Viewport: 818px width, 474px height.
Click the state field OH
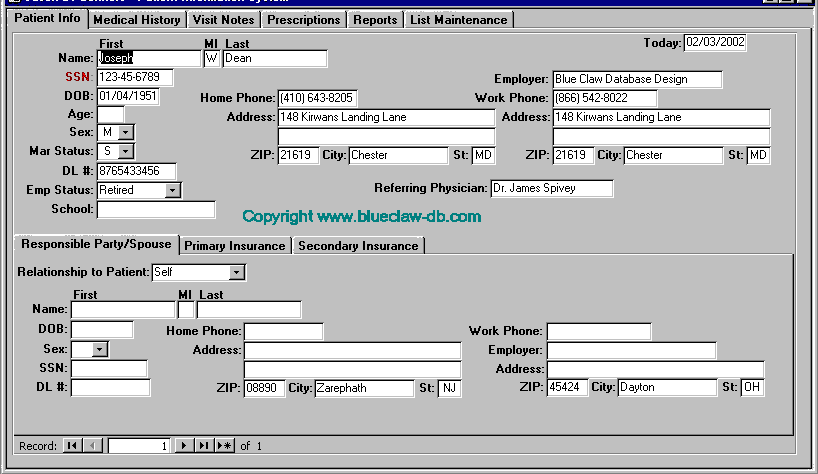(753, 387)
